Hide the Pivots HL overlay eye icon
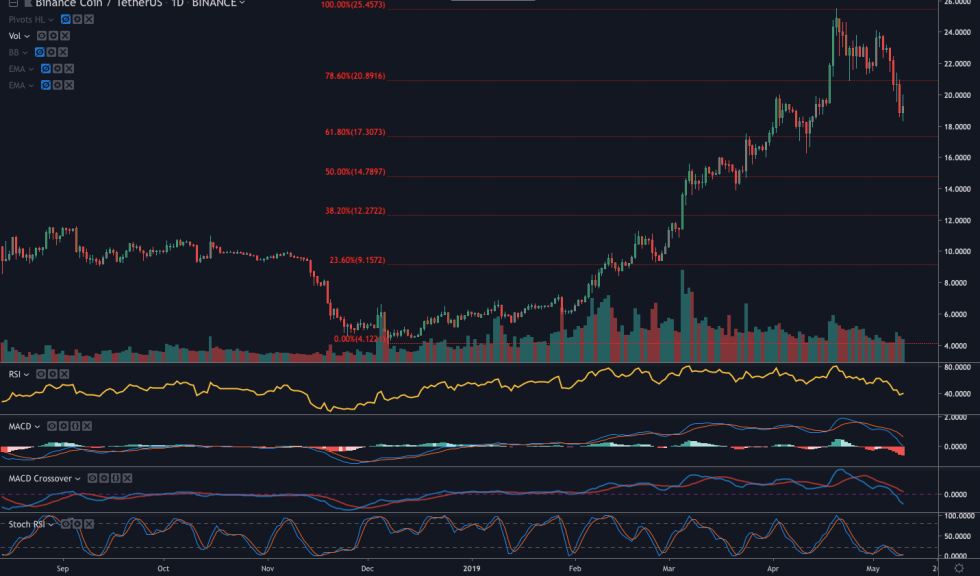This screenshot has height=576, width=980. point(67,19)
